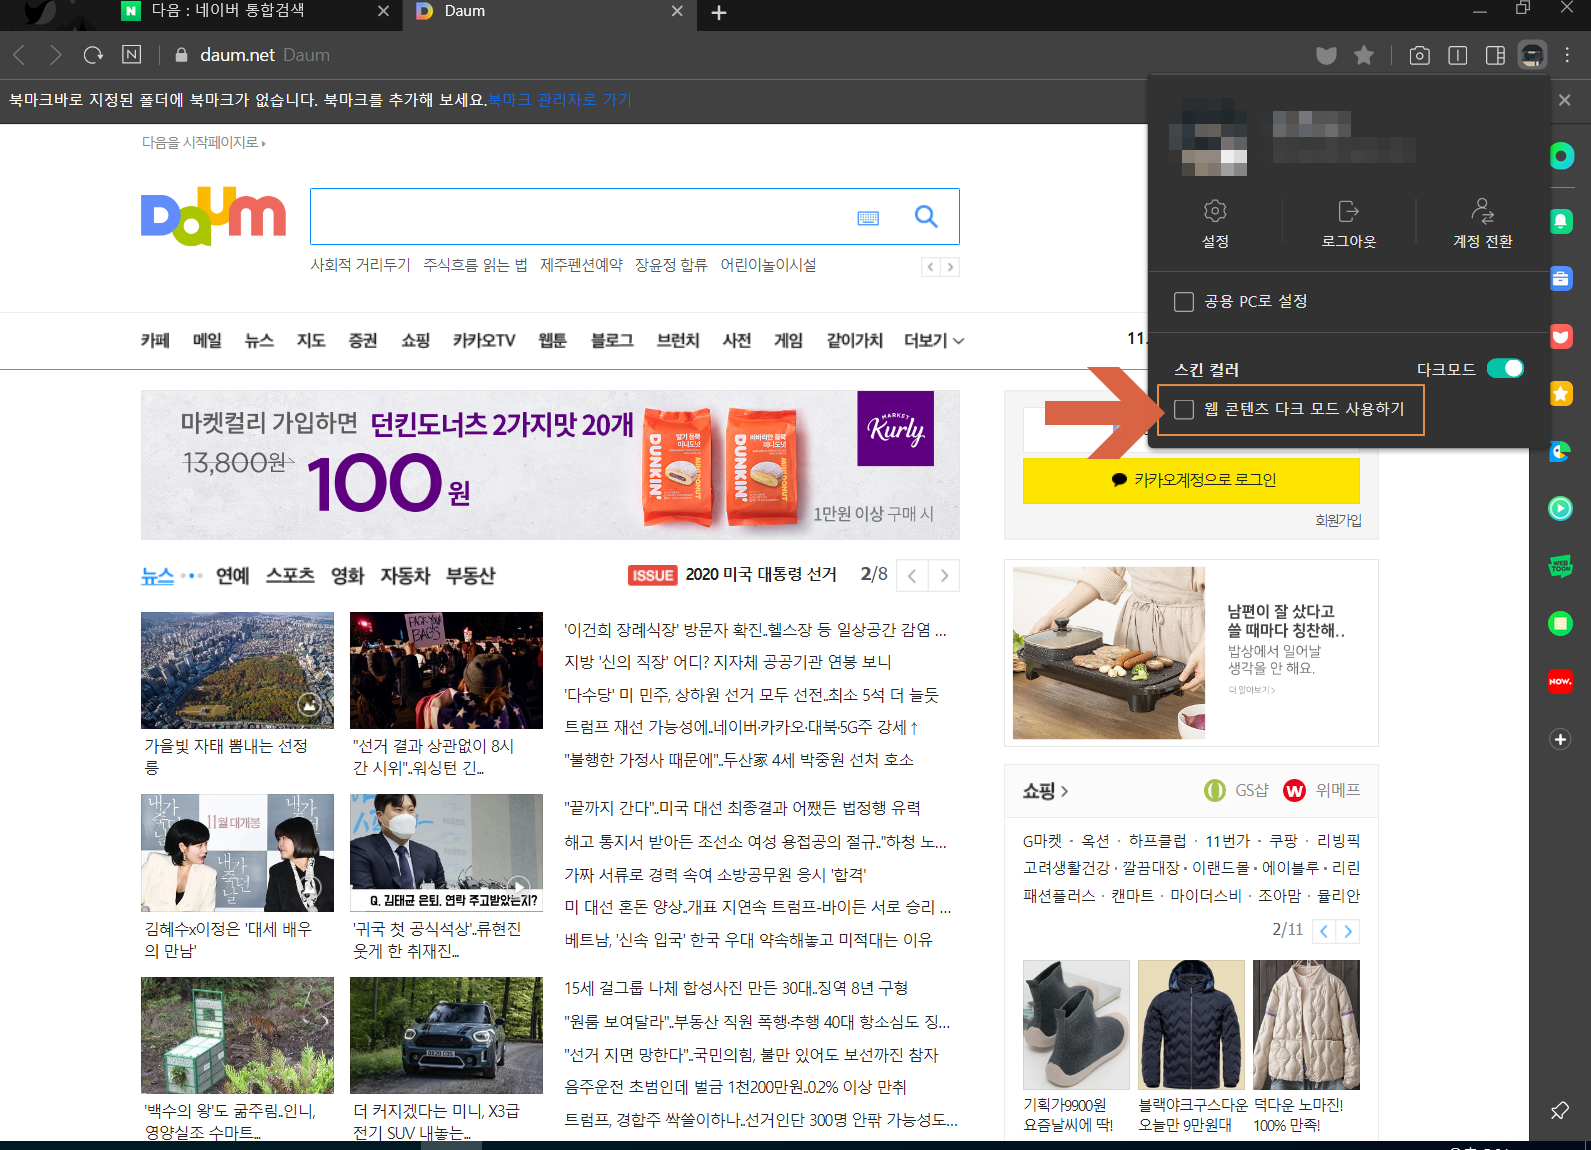Image resolution: width=1591 pixels, height=1150 pixels.
Task: Open the 가을빛 자태 뽐내는 선정릉 thumbnail
Action: coord(237,670)
